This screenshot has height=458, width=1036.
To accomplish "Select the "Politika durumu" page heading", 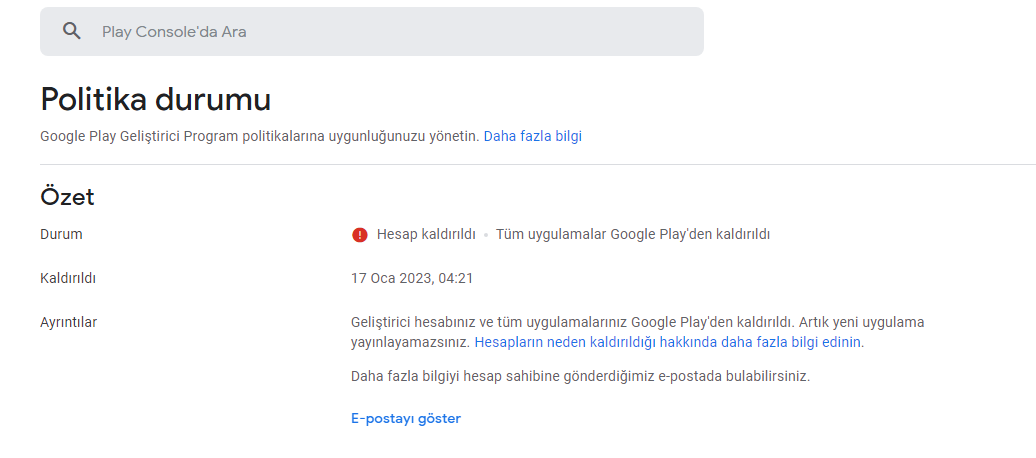I will tap(155, 100).
